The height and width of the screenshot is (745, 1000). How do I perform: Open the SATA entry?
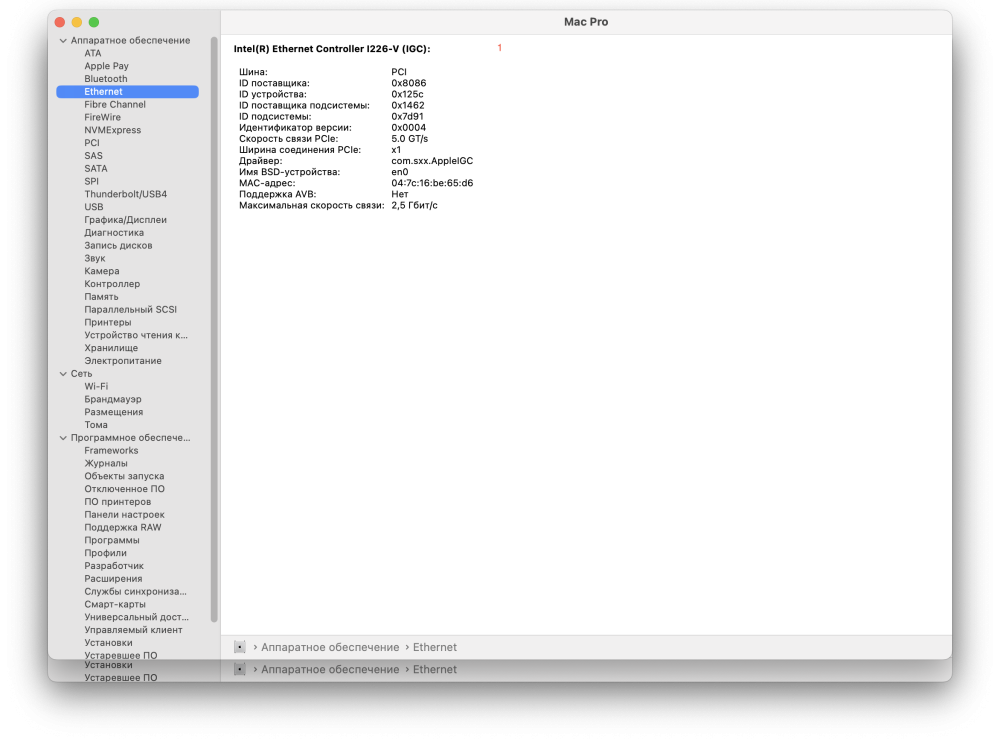coord(96,168)
